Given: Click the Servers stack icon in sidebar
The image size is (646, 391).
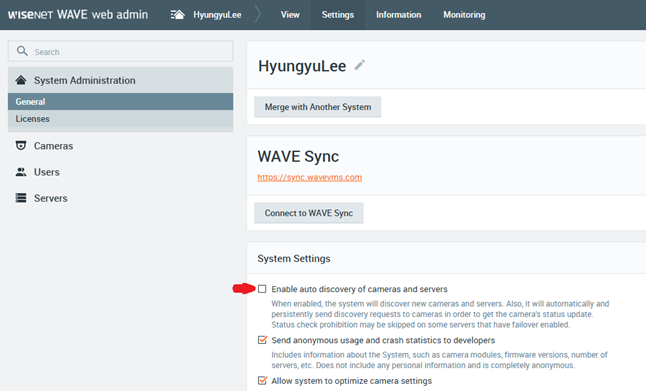Looking at the screenshot, I should (21, 198).
